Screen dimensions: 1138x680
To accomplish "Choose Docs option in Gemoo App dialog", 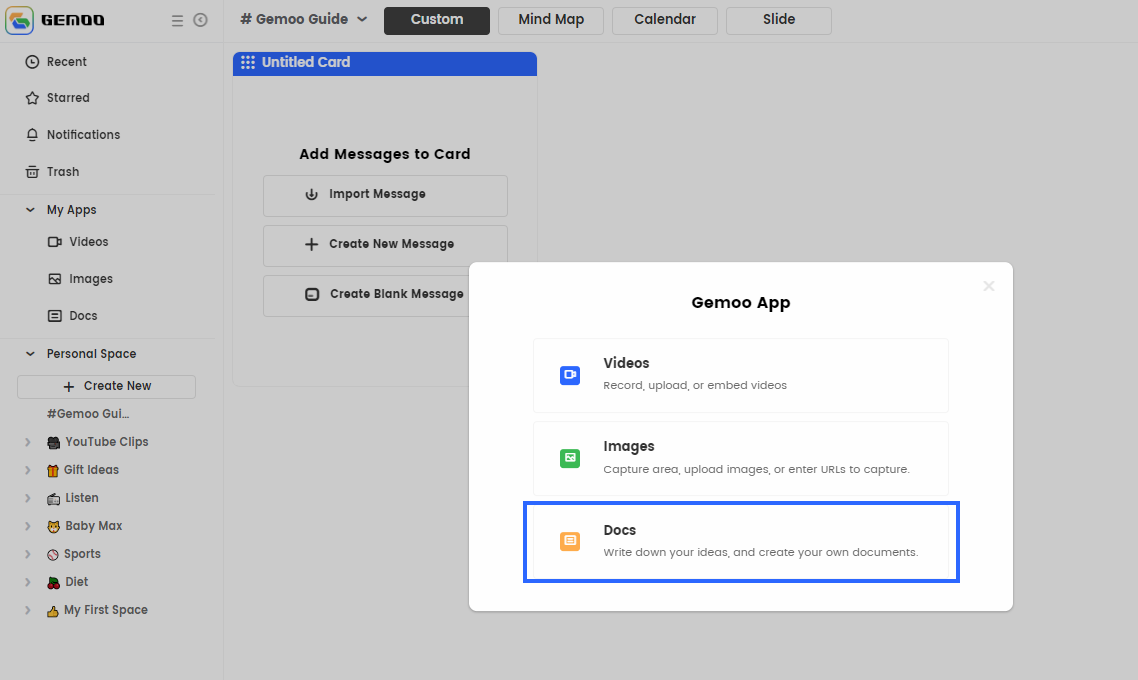I will (741, 542).
